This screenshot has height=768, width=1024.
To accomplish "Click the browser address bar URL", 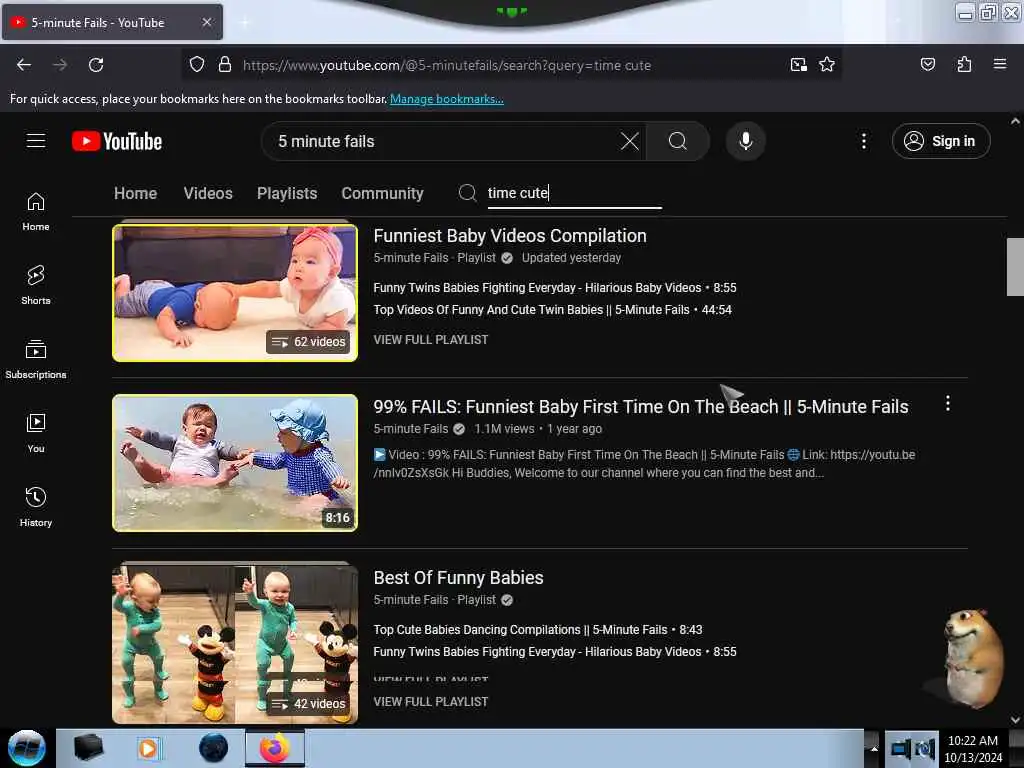I will coord(447,65).
